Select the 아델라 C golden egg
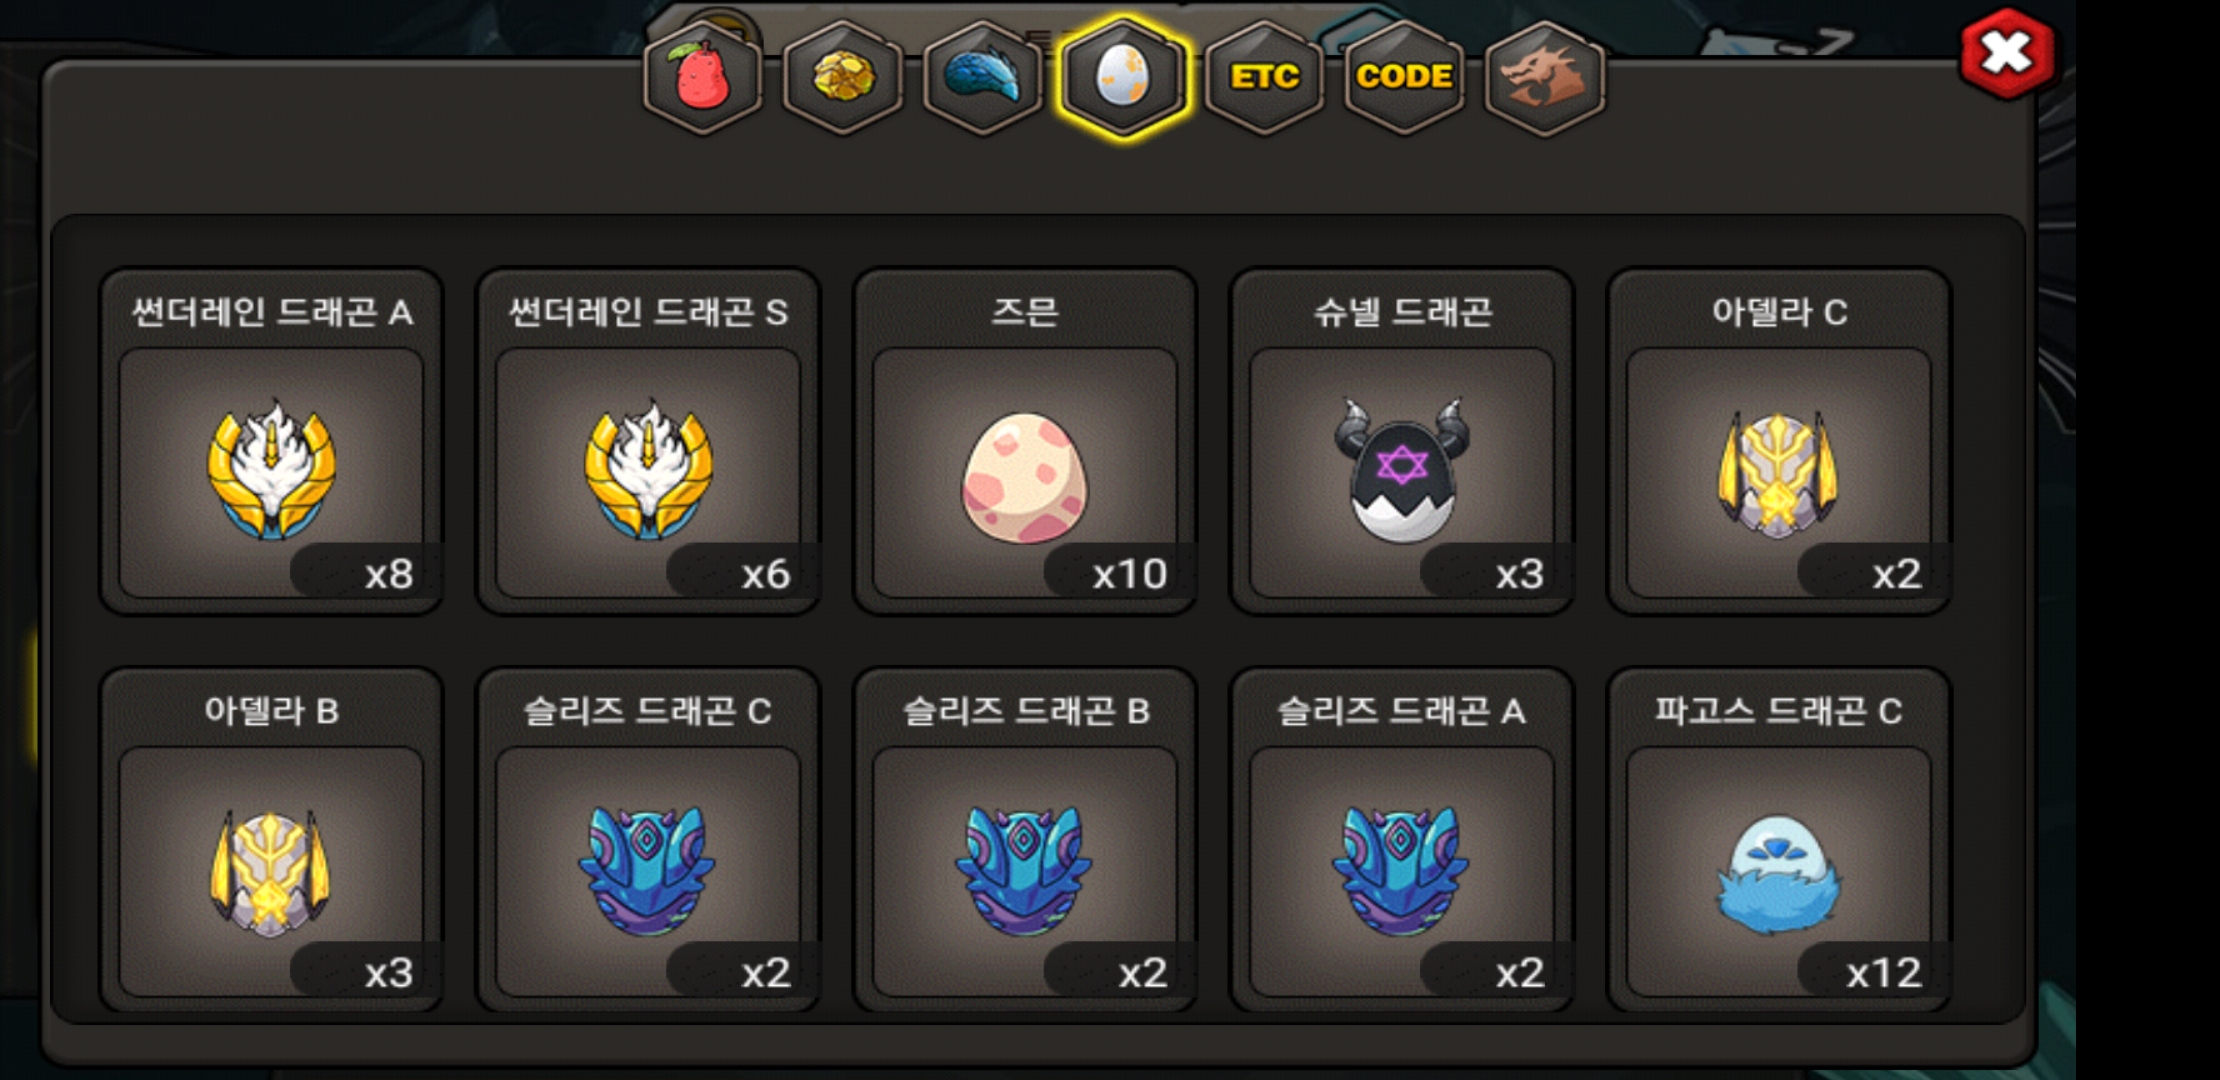Image resolution: width=2220 pixels, height=1080 pixels. (x=1779, y=441)
